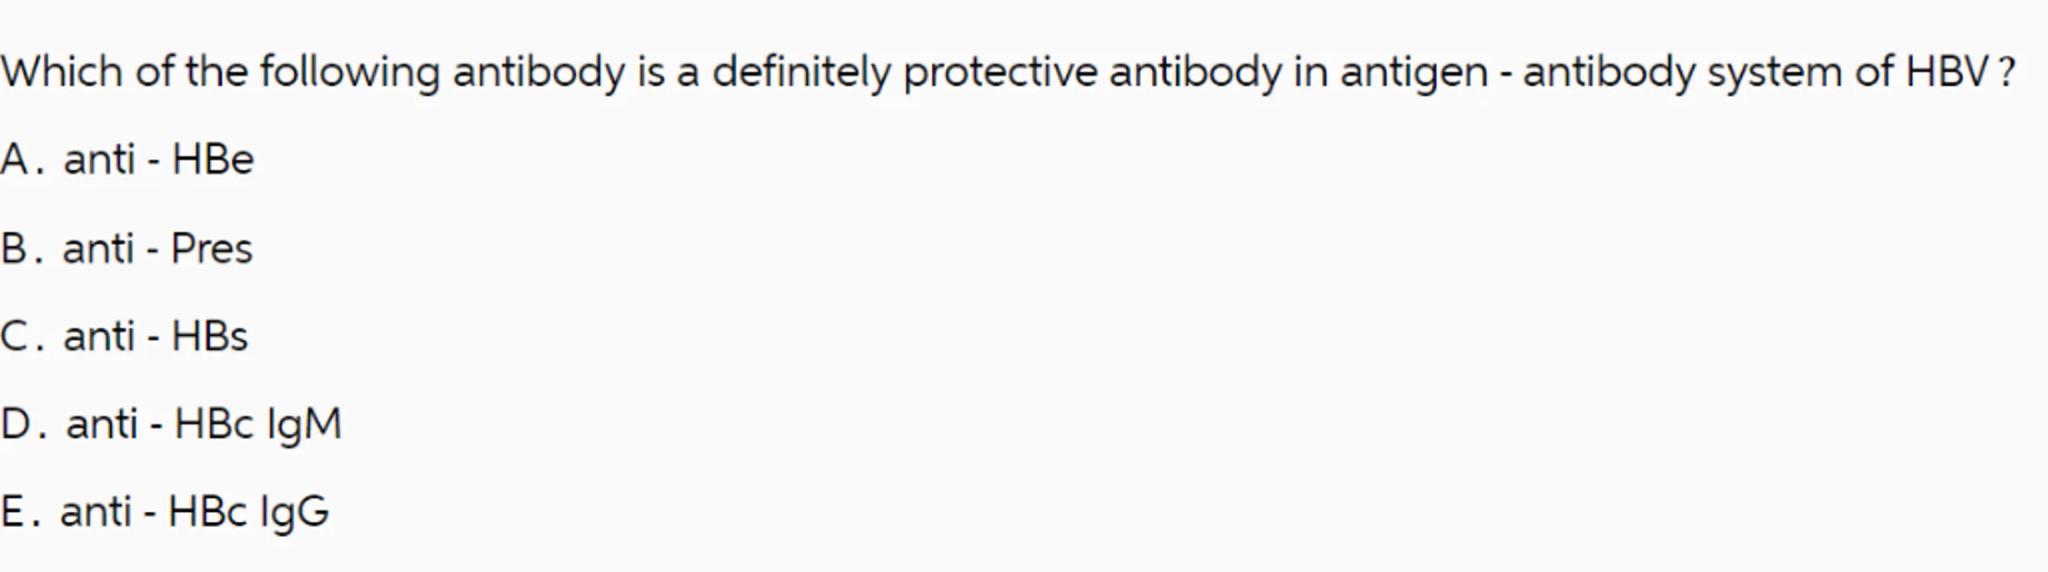Select answer option B anti - Pres

click(x=157, y=248)
